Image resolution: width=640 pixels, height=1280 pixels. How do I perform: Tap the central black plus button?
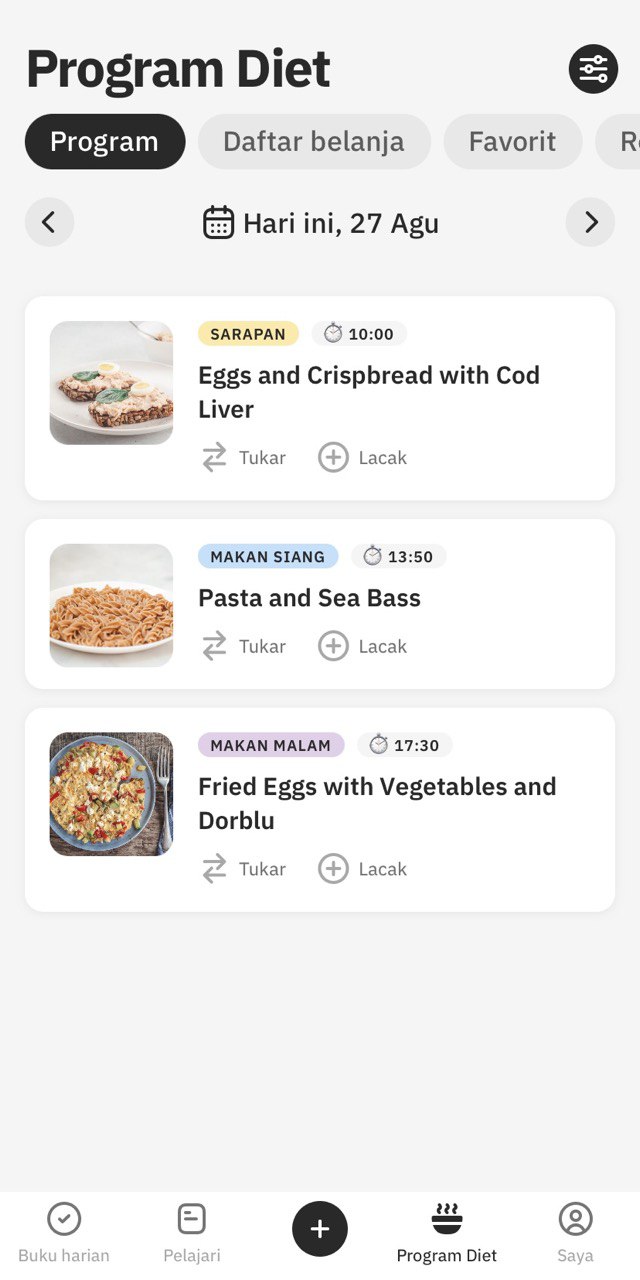point(320,1229)
